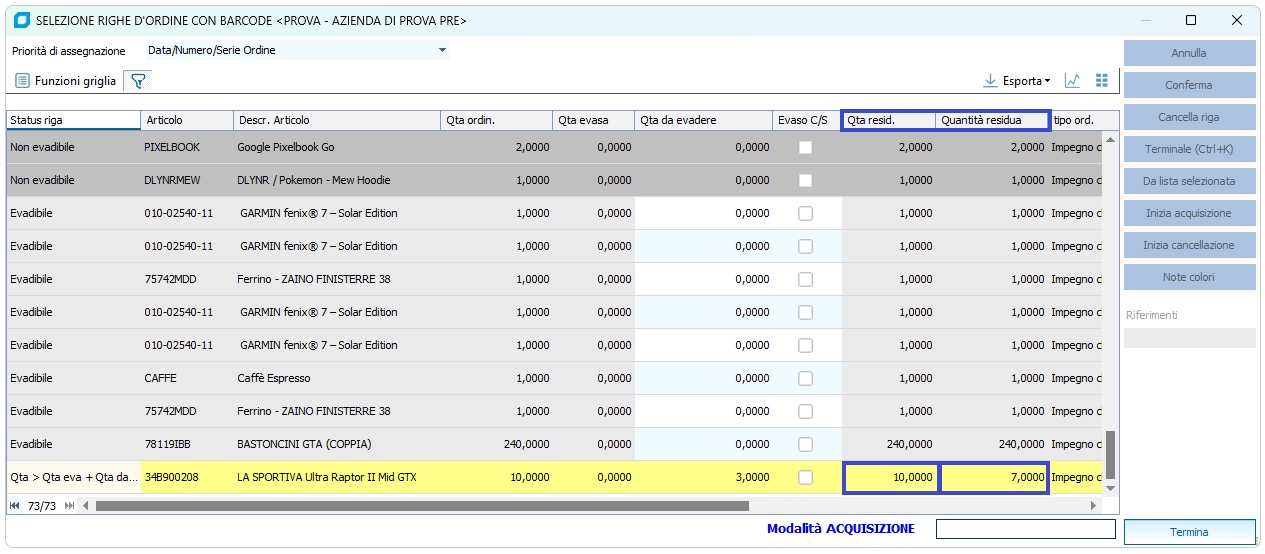The width and height of the screenshot is (1265, 554).
Task: Jump to last record navigation arrow
Action: [x=69, y=506]
